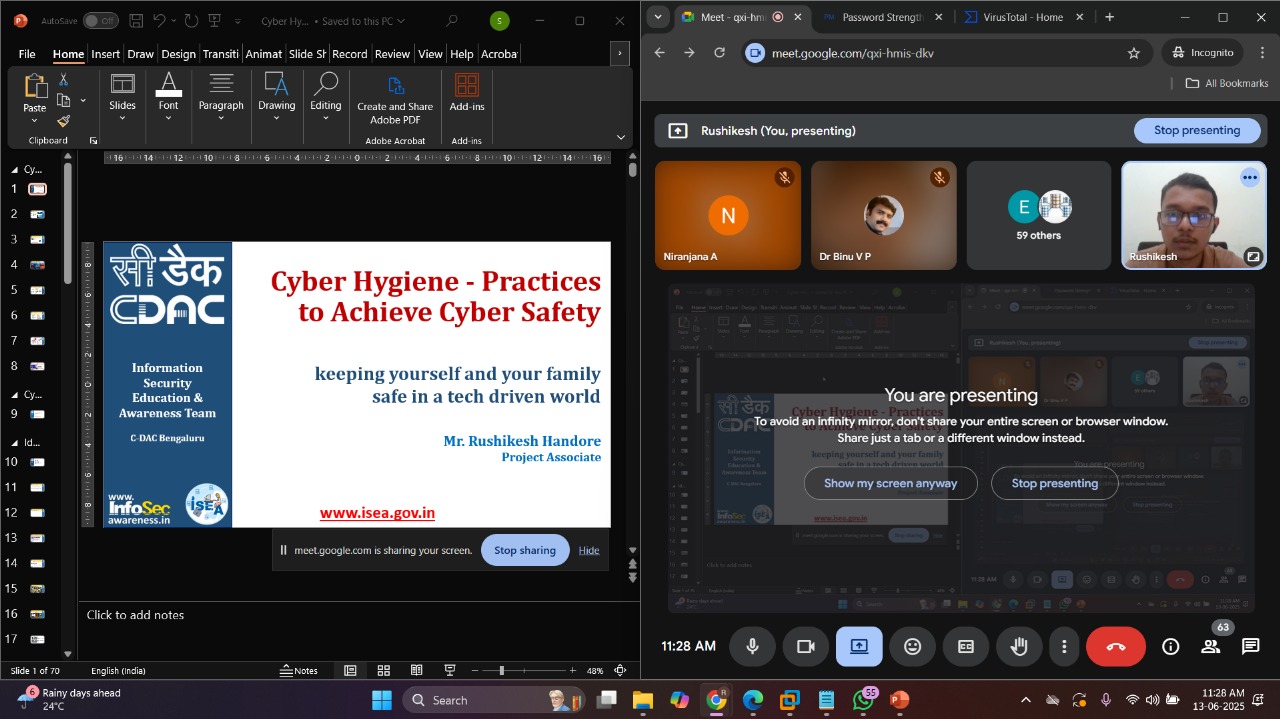Toggle AutoSave switch on

100,21
